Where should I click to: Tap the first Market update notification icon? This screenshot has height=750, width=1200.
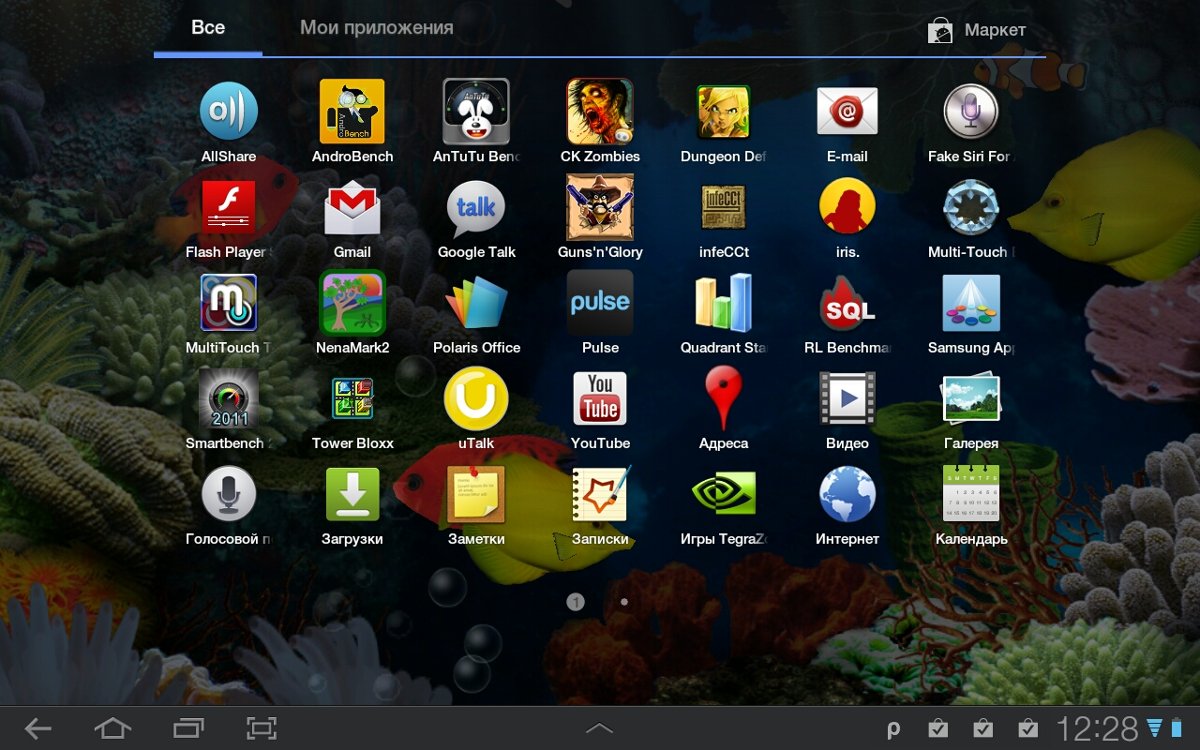(x=937, y=729)
